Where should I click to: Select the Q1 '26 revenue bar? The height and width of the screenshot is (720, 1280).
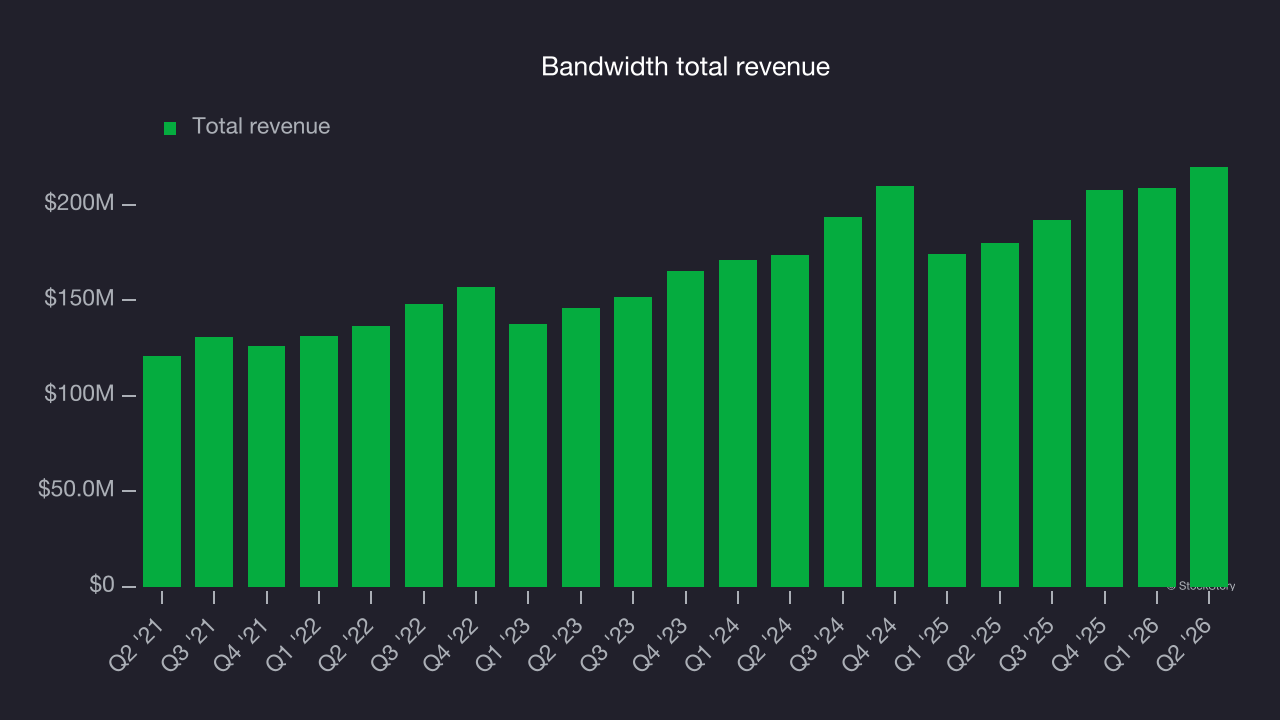tap(1157, 387)
